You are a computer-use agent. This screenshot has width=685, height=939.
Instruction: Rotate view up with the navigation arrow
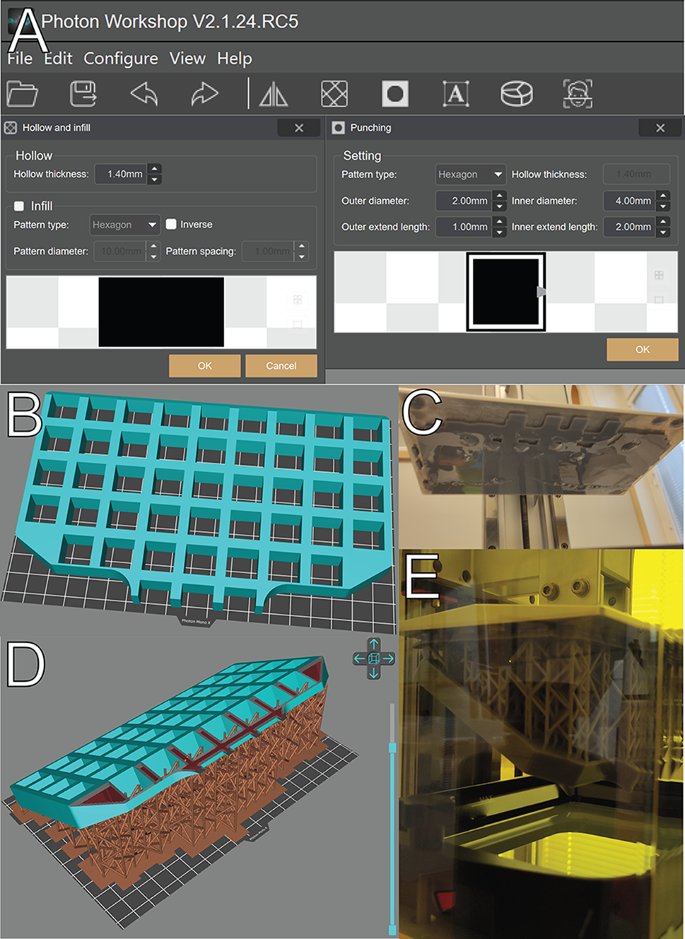pos(374,644)
